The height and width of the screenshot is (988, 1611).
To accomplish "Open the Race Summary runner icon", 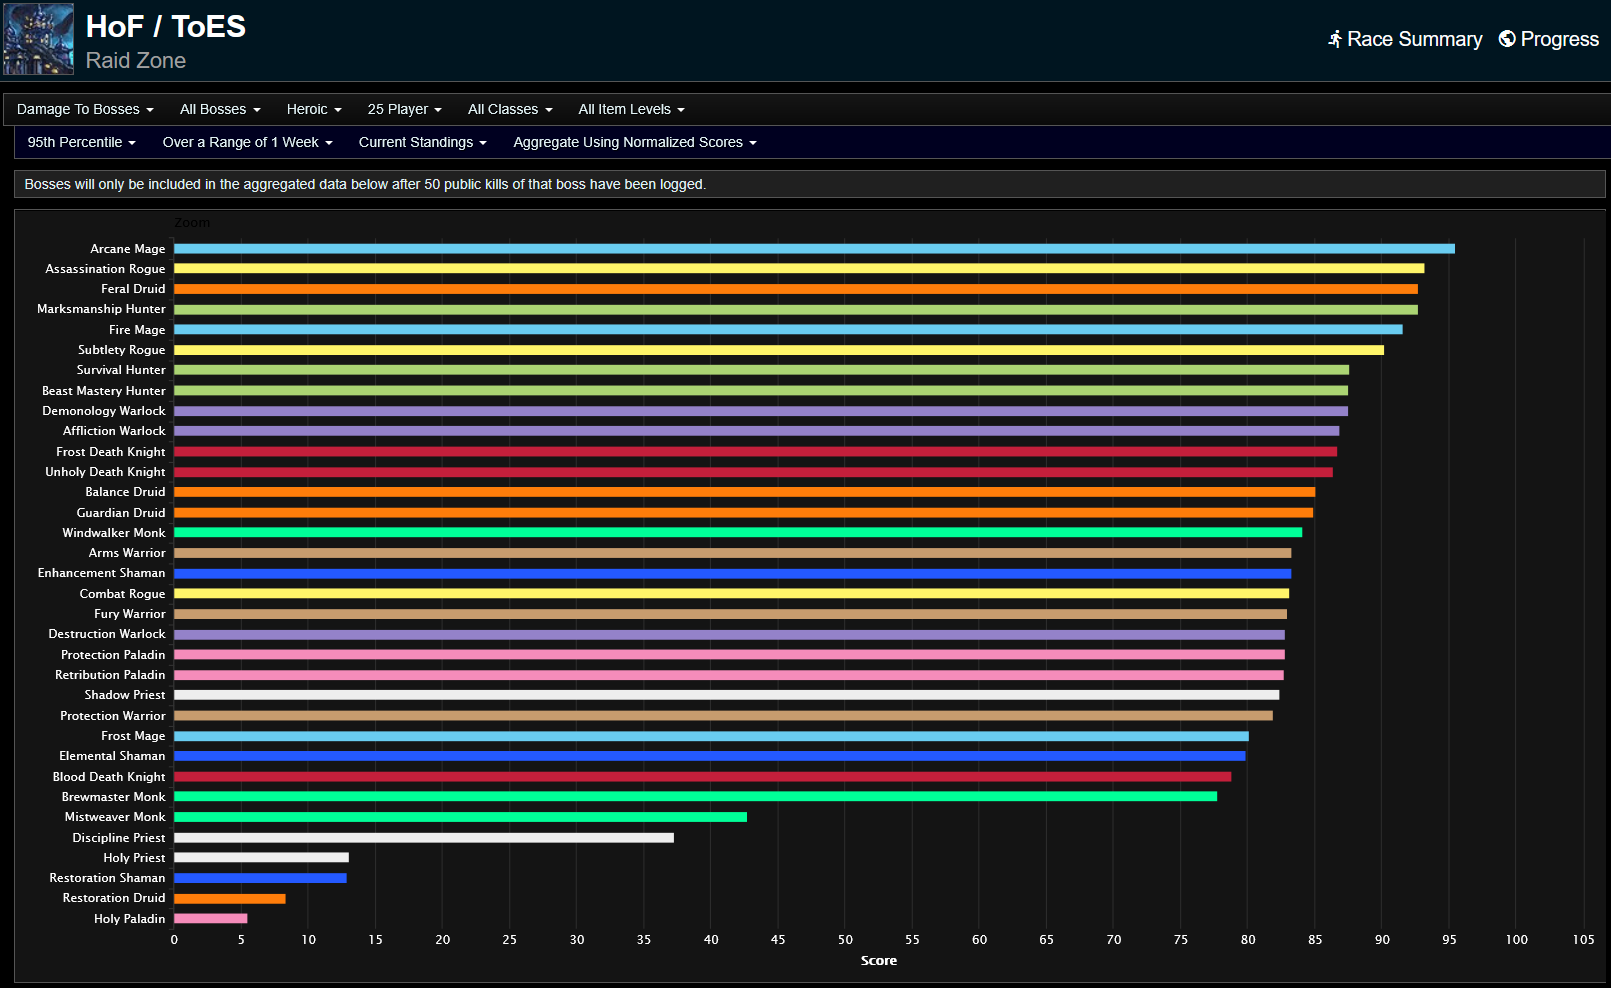I will point(1334,39).
